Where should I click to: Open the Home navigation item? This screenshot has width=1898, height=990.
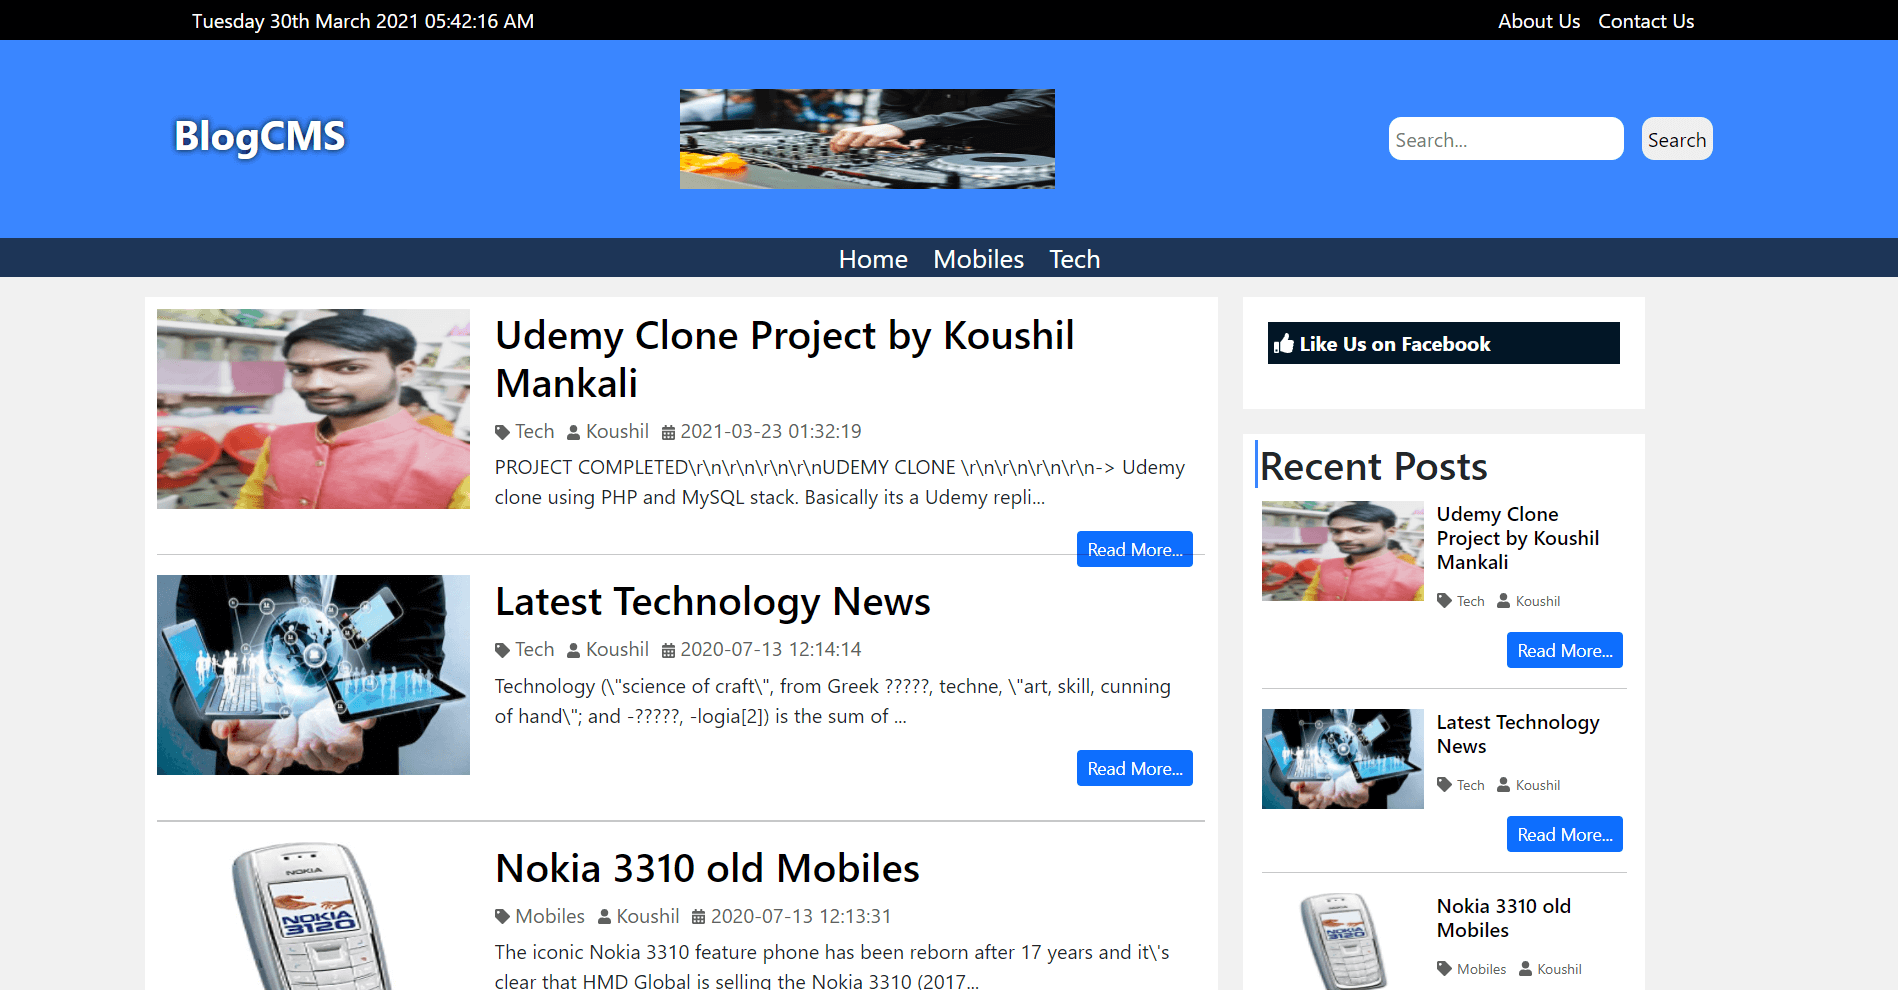(873, 259)
